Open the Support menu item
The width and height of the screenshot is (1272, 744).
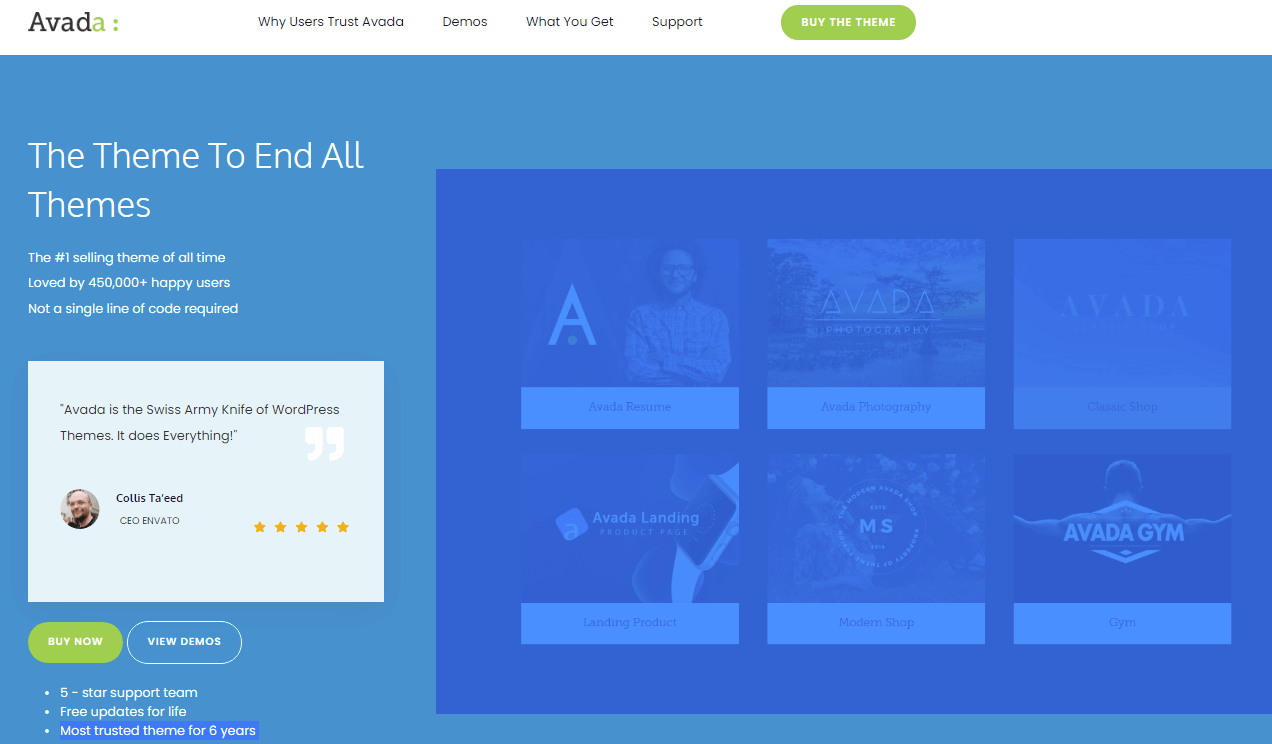(x=677, y=21)
